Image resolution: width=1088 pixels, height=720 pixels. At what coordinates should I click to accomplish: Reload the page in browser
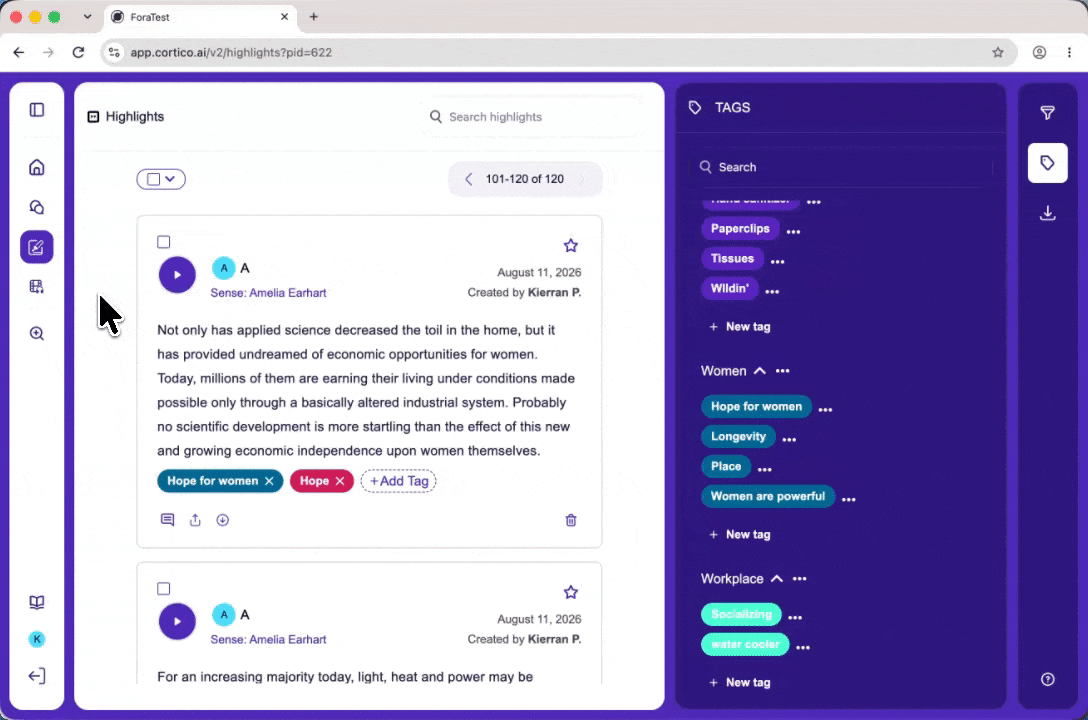point(78,52)
